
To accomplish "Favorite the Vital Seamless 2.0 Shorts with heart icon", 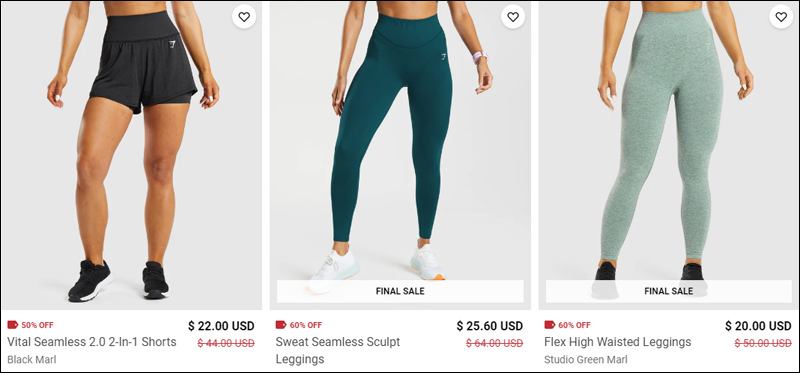I will (244, 17).
